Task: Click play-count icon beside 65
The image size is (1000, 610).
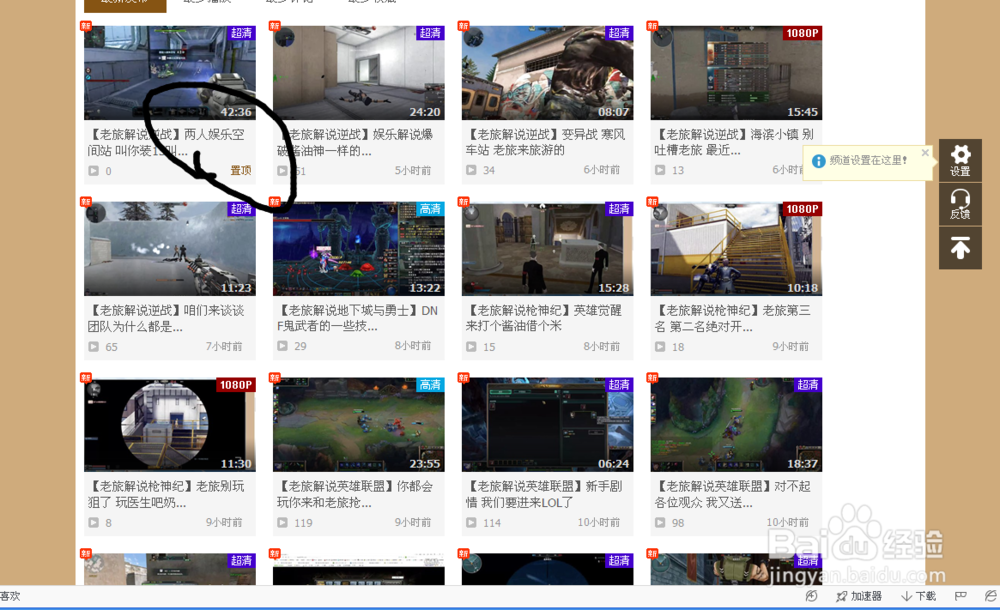Action: pos(94,346)
